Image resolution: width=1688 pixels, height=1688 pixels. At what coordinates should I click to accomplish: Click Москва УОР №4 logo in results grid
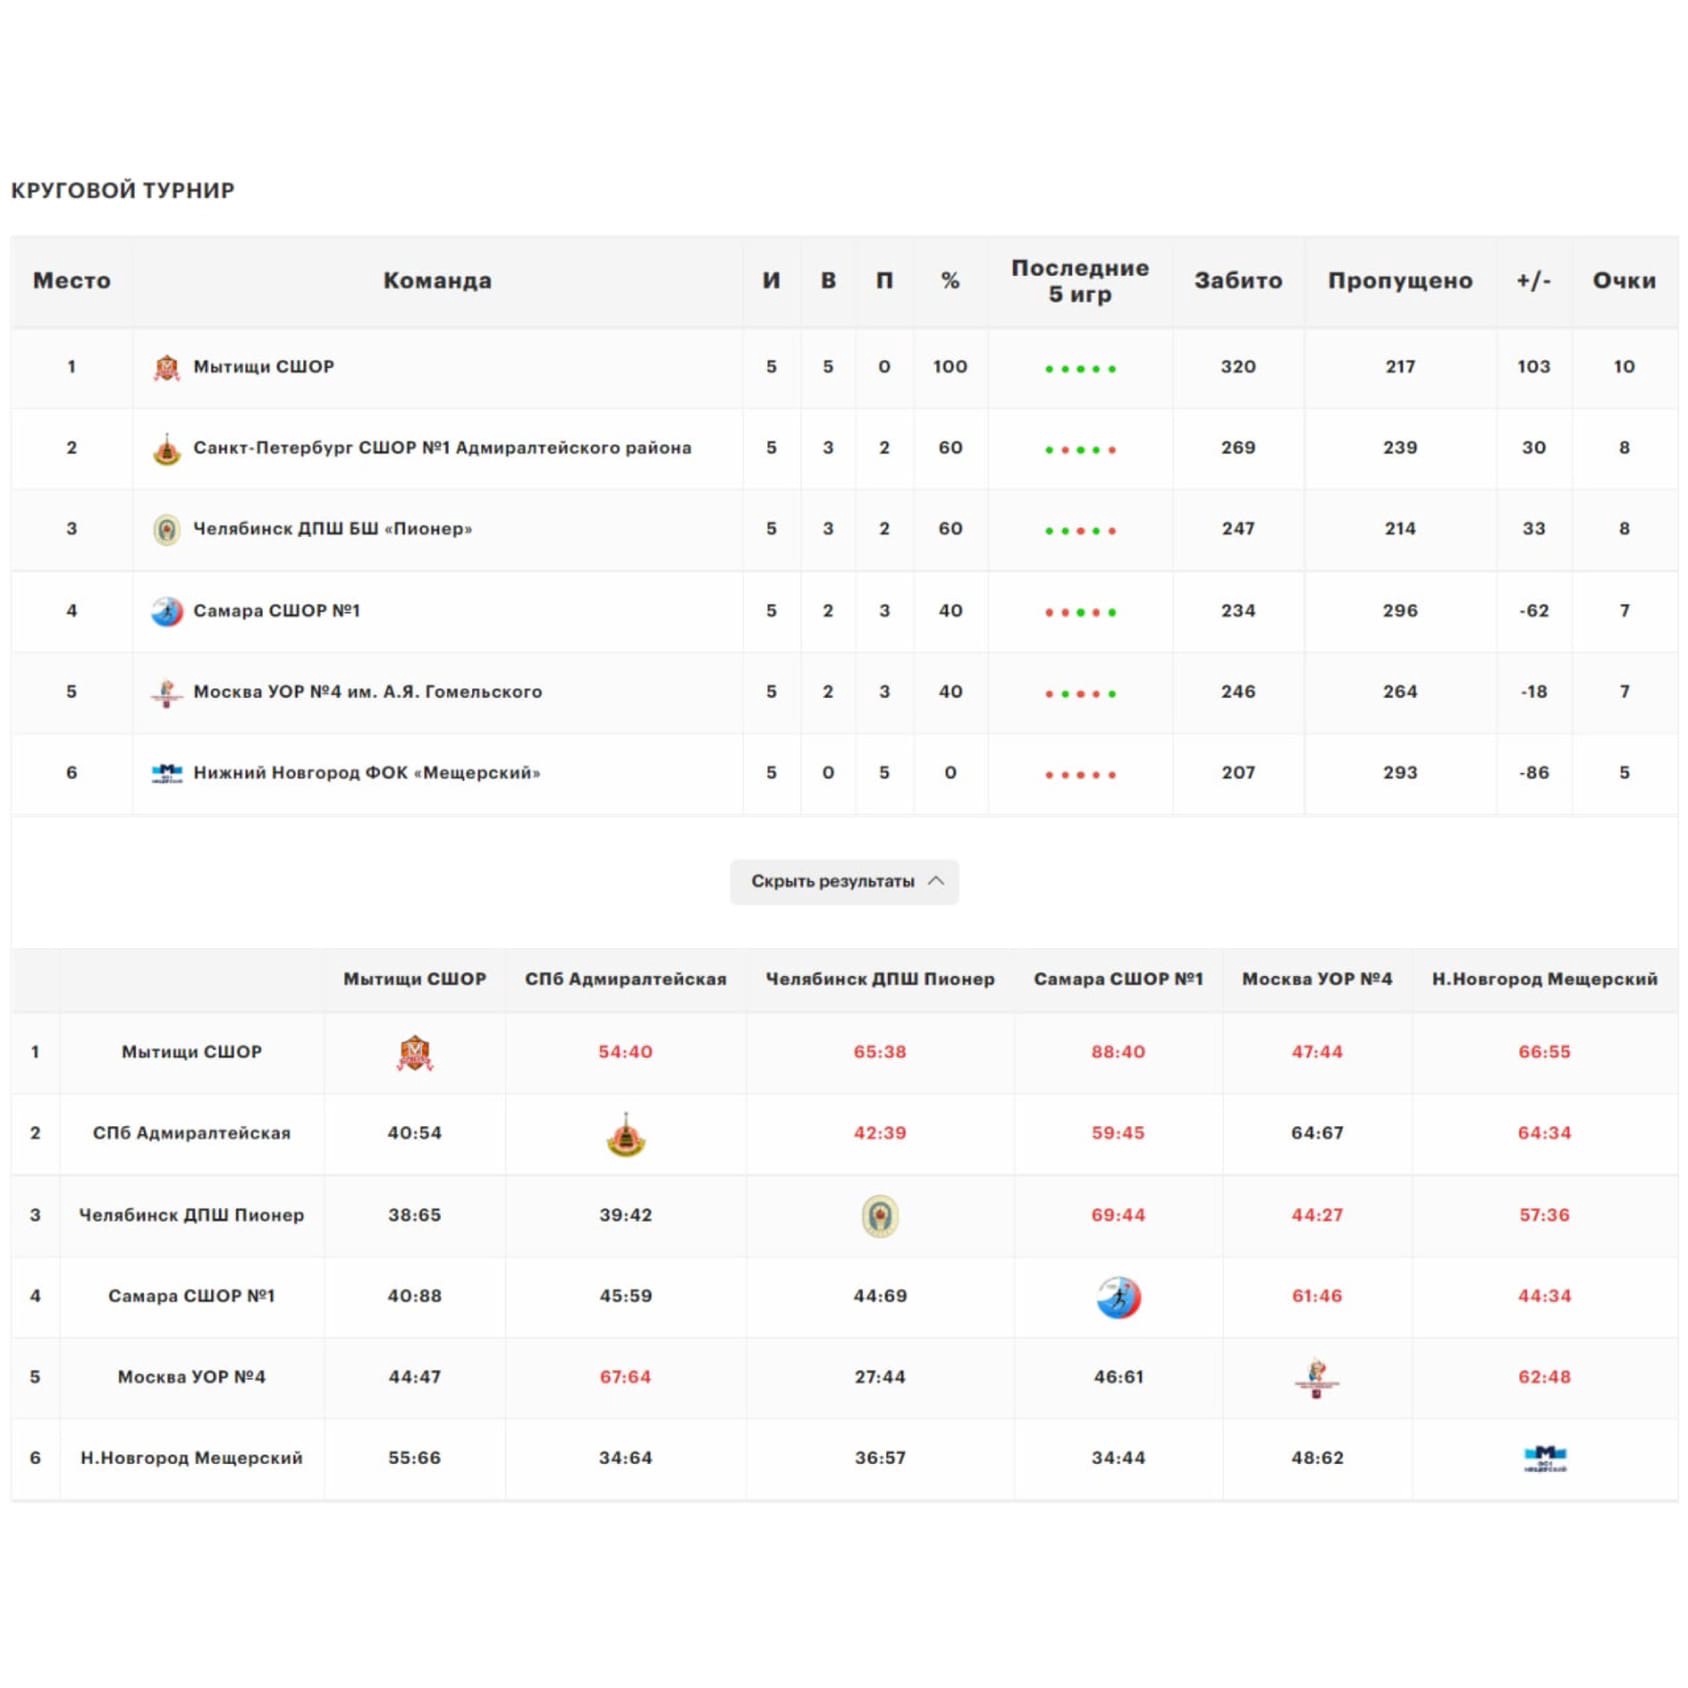(1317, 1378)
